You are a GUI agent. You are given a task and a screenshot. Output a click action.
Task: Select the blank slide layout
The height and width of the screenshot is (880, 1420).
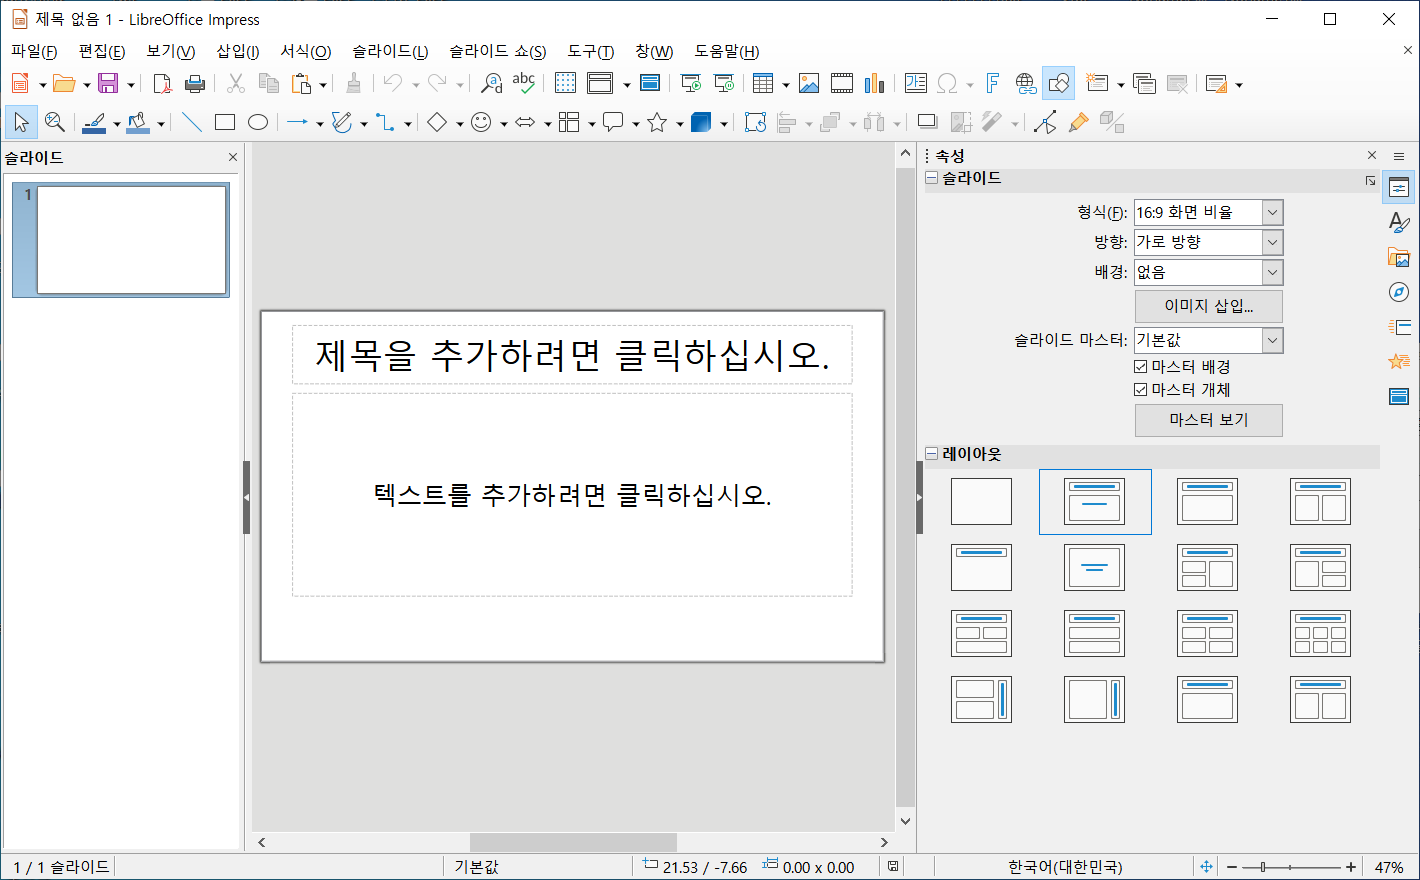981,502
